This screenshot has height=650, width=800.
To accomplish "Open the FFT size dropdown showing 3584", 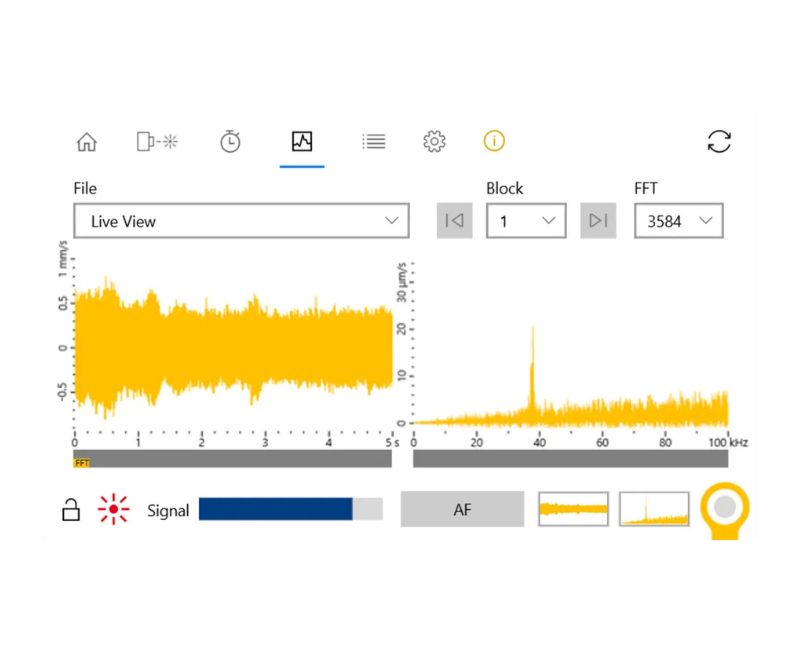I will point(679,221).
